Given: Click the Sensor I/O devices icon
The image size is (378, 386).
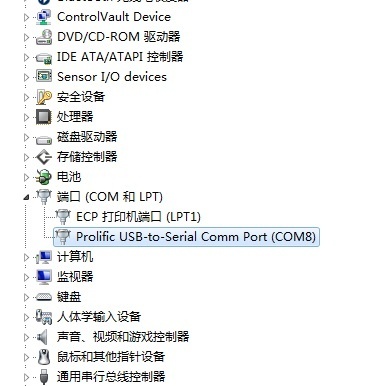Looking at the screenshot, I should pyautogui.click(x=44, y=77).
